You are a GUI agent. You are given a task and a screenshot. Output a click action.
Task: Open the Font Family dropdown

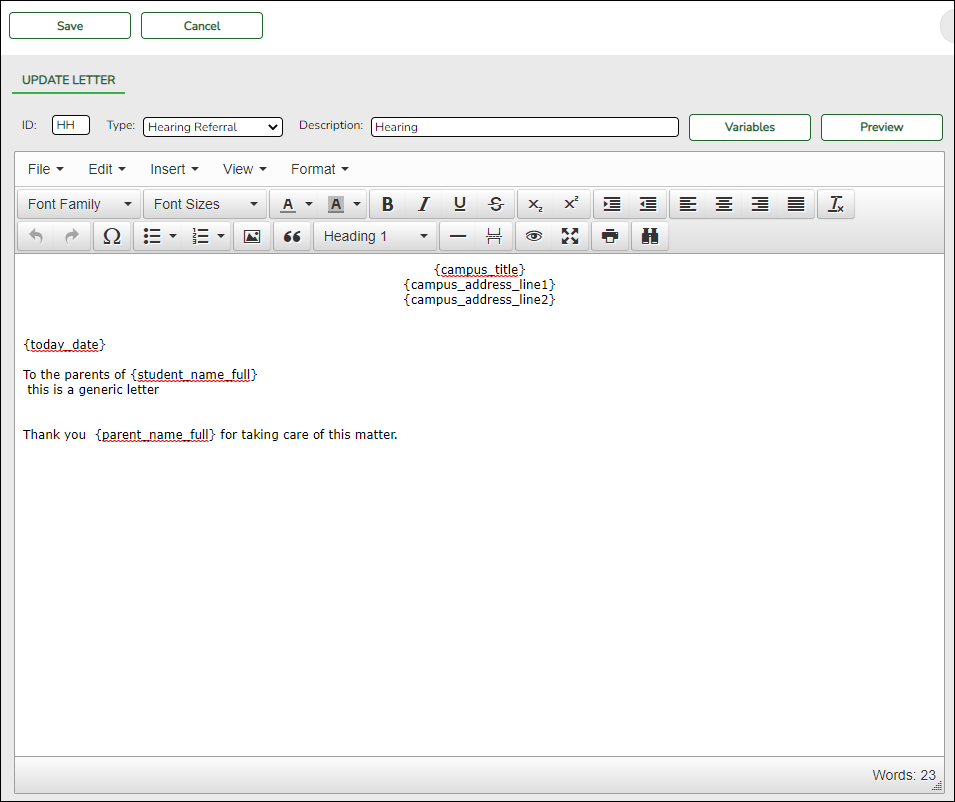(79, 204)
